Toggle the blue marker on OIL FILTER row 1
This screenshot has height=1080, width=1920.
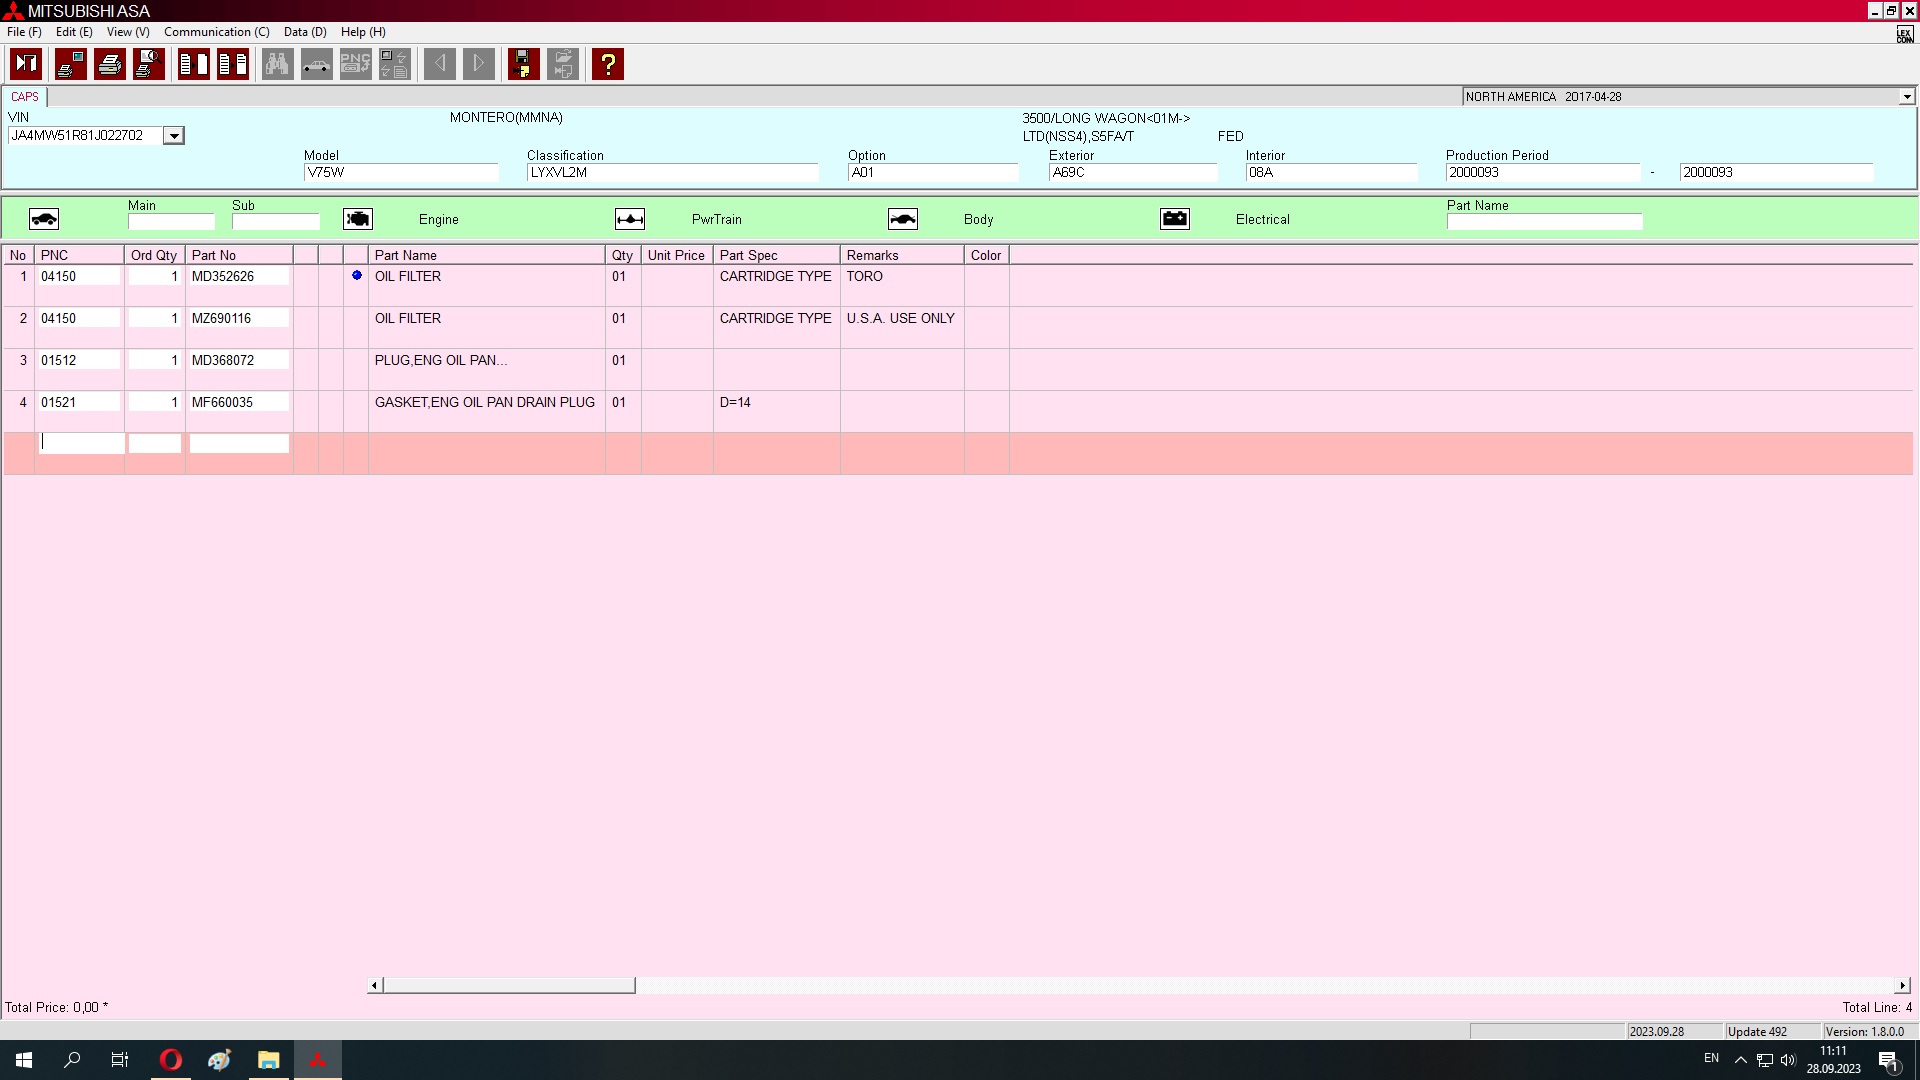356,276
